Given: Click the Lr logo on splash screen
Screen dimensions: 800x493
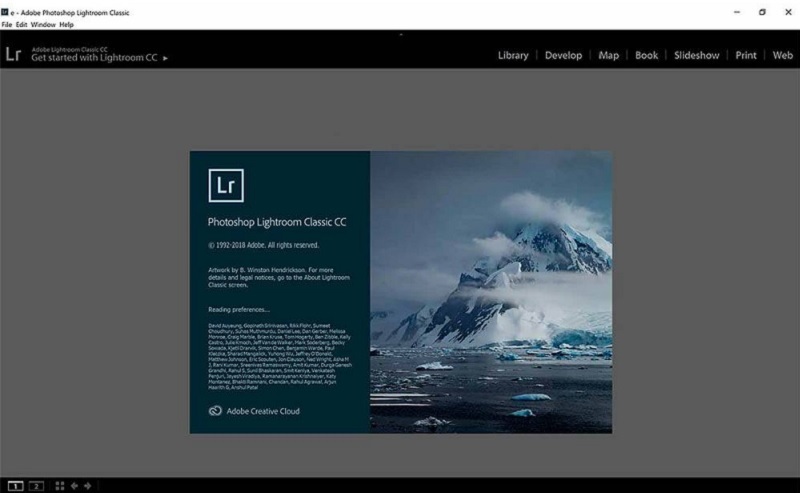Looking at the screenshot, I should pos(226,185).
